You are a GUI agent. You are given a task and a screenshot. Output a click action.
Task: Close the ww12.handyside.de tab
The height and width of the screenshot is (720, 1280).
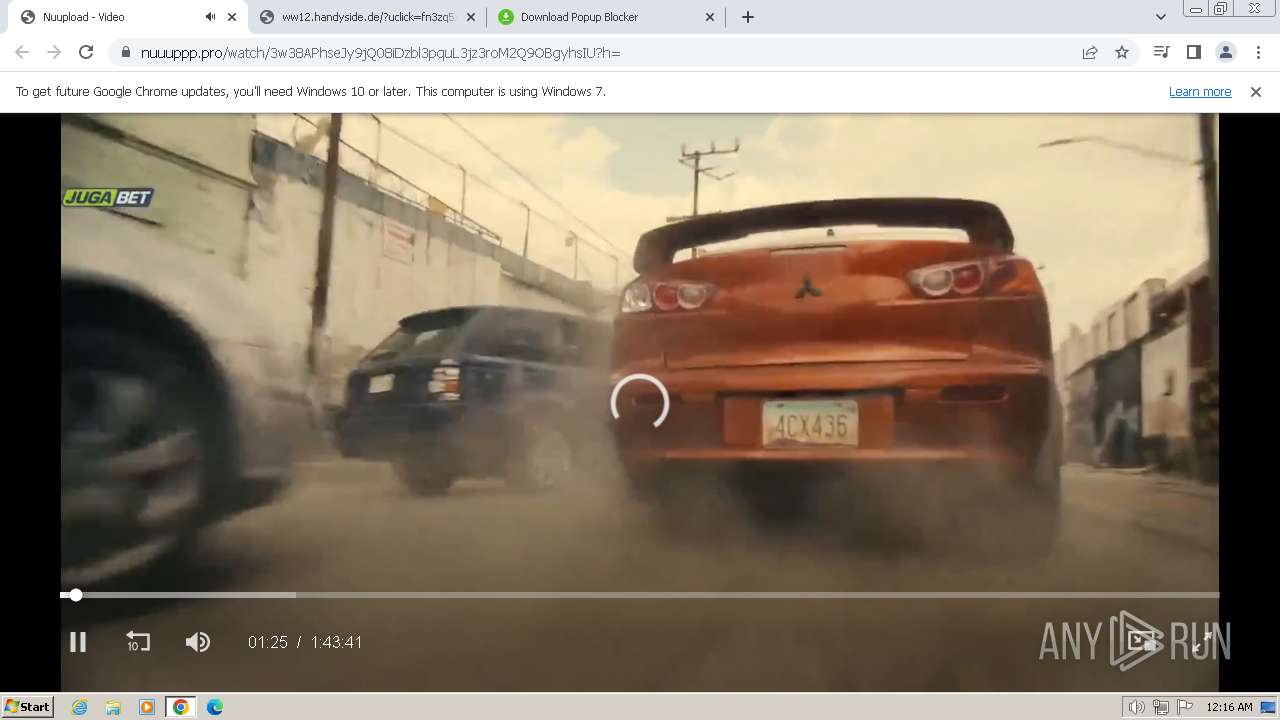[x=471, y=17]
